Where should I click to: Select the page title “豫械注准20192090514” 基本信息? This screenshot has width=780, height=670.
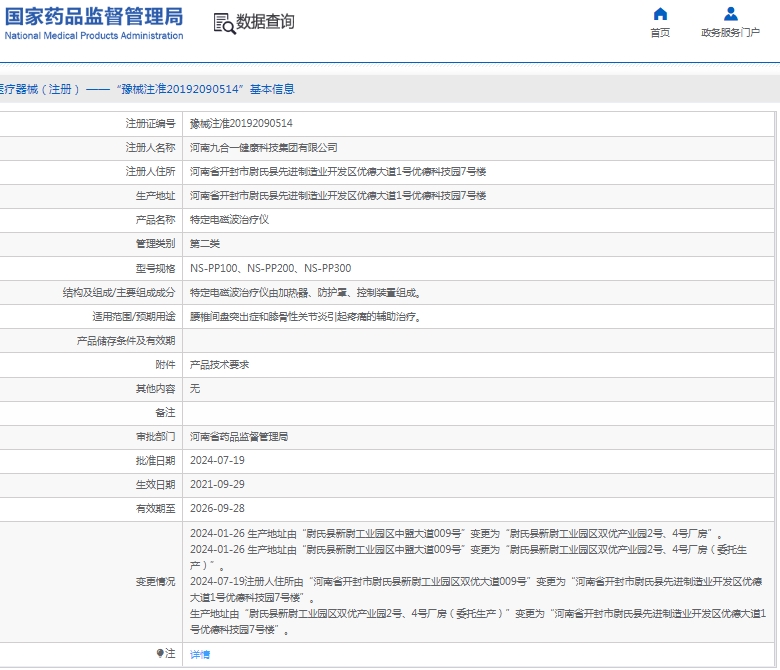(x=205, y=89)
